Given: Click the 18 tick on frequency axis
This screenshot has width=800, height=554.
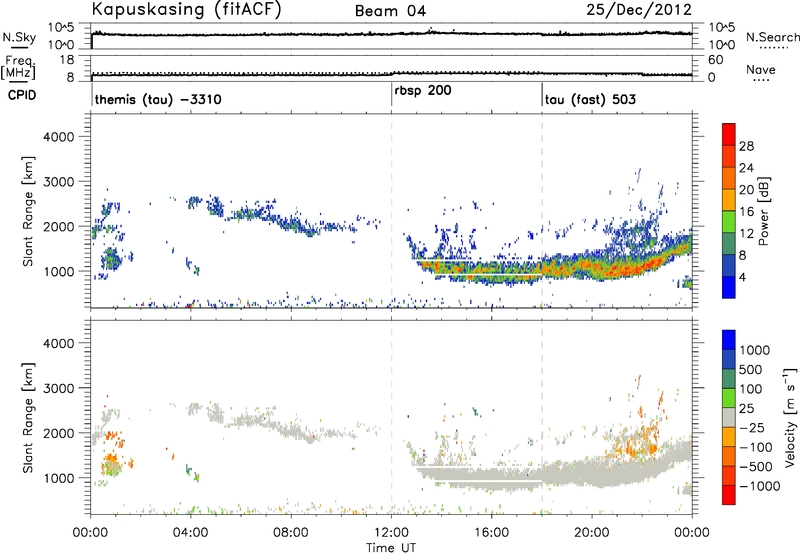Looking at the screenshot, I should 67,60.
